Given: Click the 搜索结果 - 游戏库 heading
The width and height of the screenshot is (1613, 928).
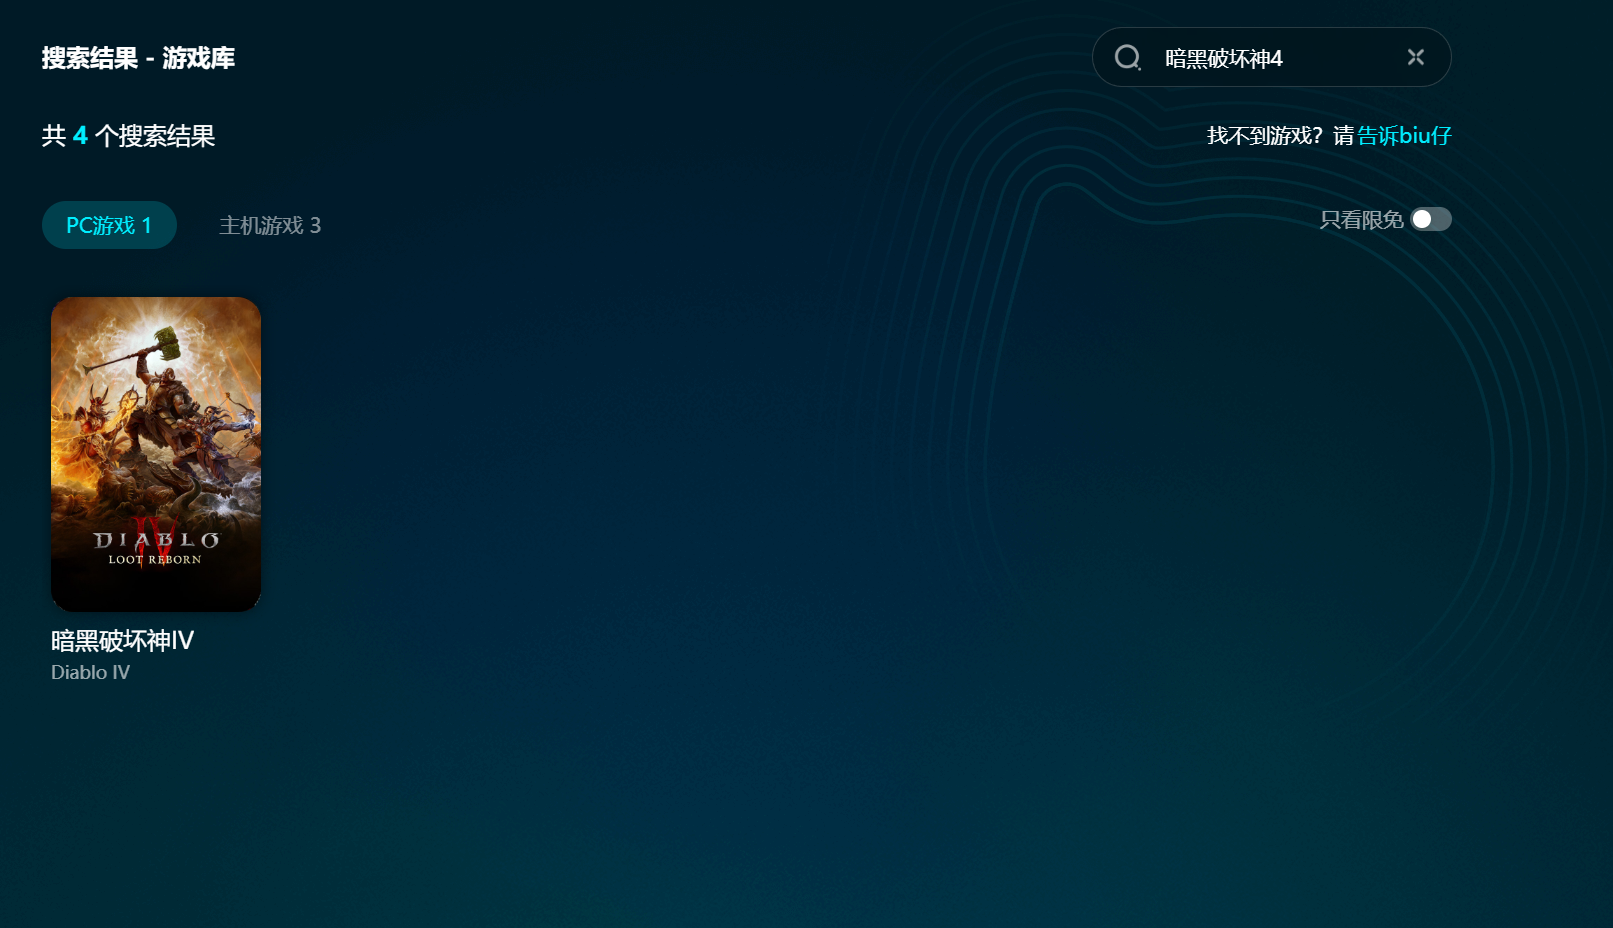Looking at the screenshot, I should click(x=138, y=58).
